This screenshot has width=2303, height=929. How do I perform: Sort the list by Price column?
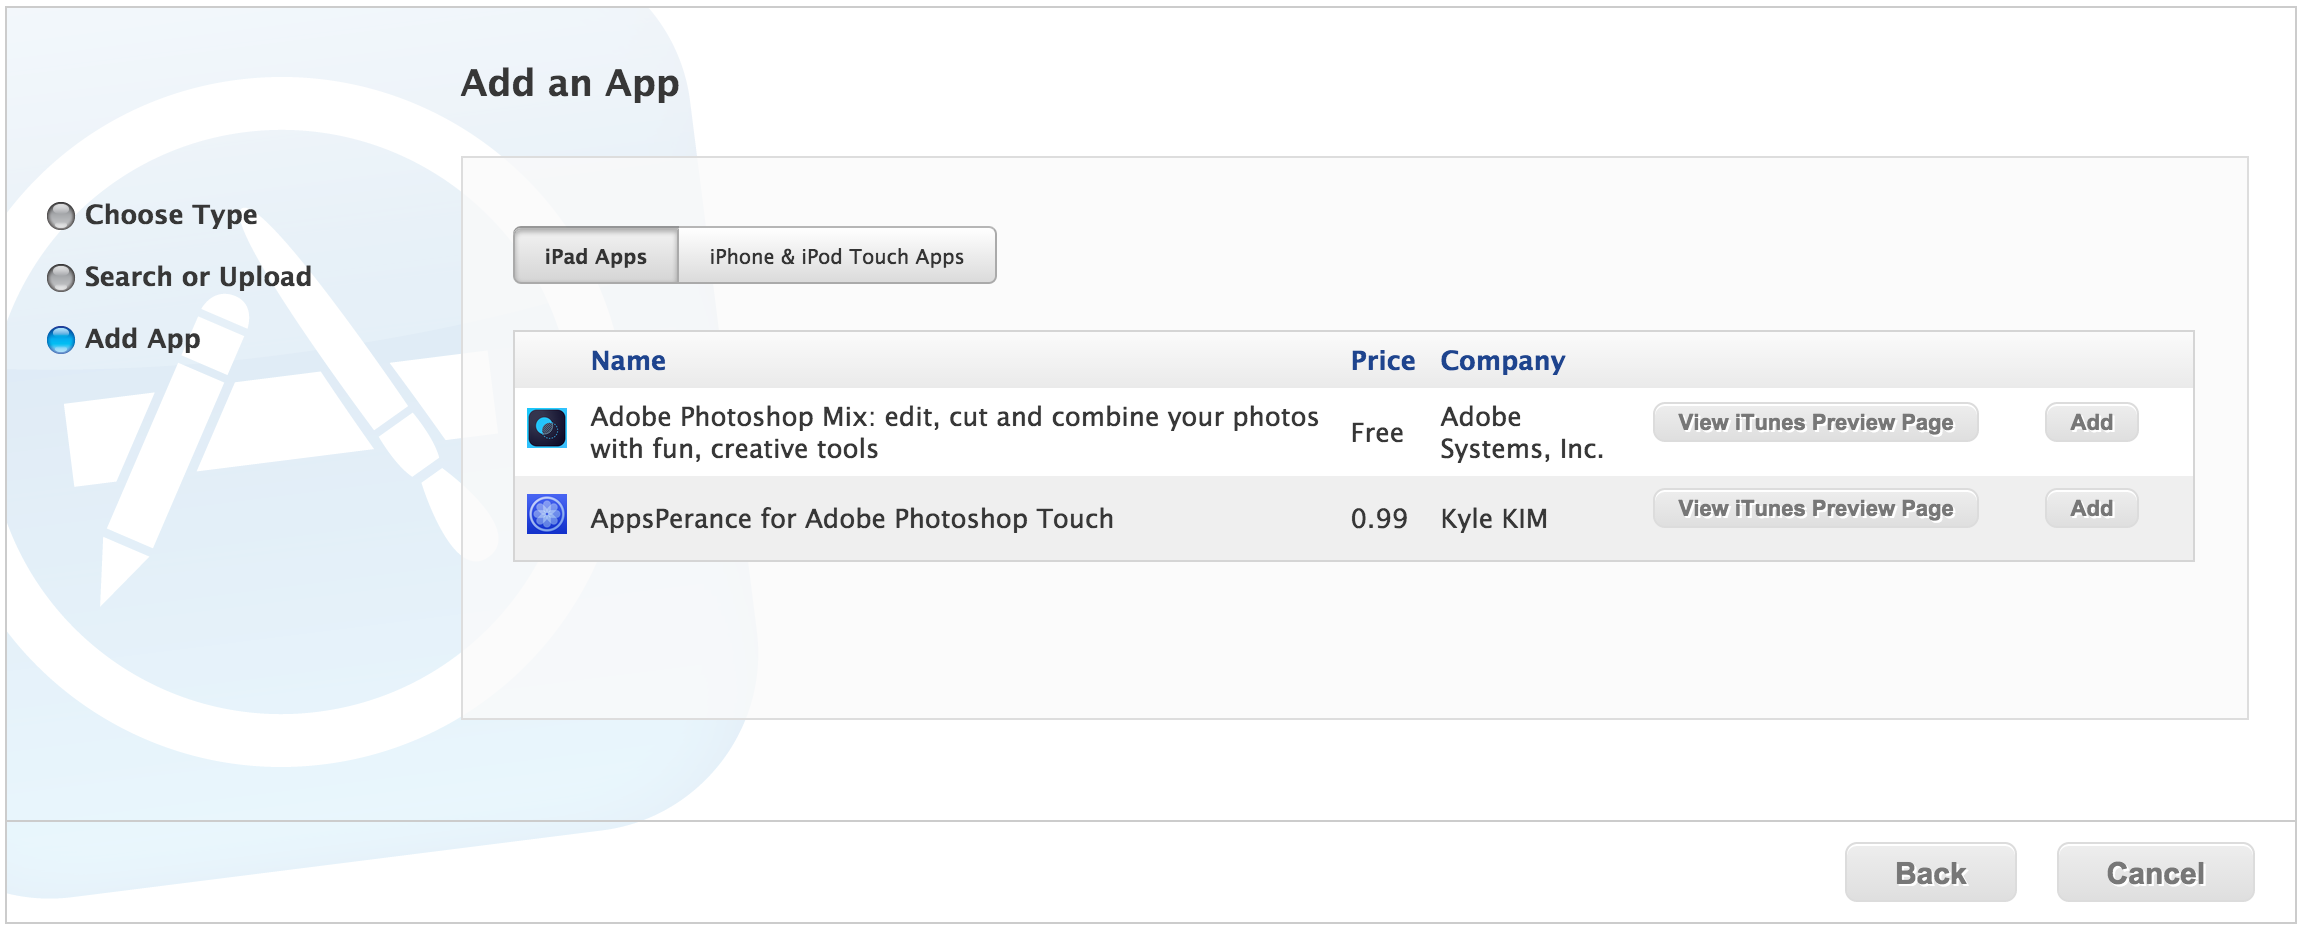(x=1382, y=361)
